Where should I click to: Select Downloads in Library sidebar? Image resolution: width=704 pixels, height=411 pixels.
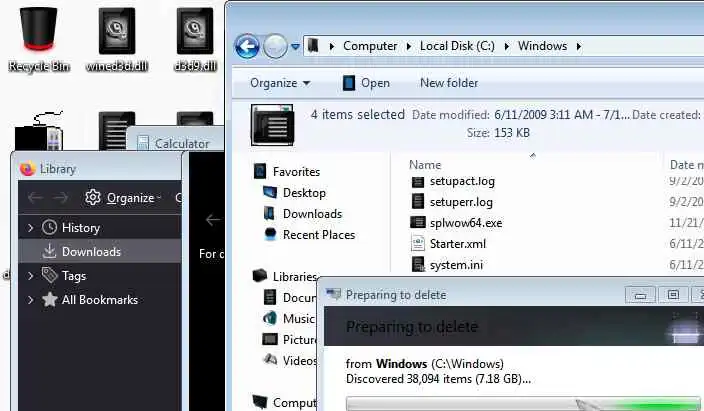point(100,252)
